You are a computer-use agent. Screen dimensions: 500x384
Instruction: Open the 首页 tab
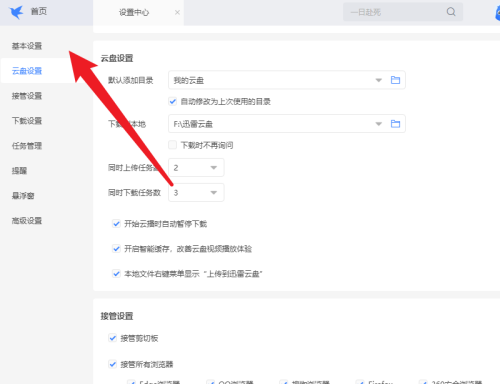[39, 12]
